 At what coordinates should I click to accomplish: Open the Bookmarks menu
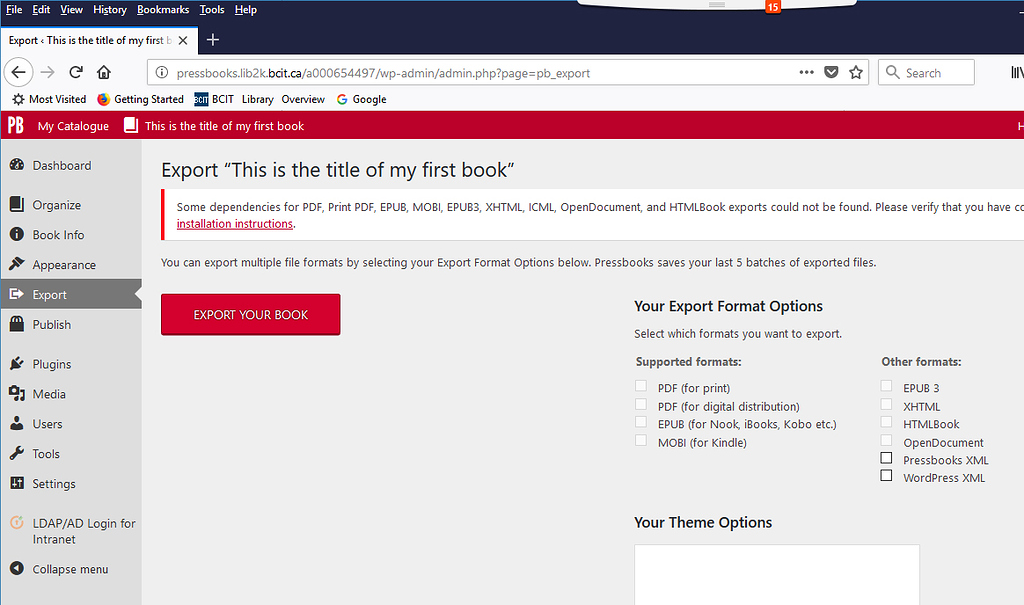163,9
